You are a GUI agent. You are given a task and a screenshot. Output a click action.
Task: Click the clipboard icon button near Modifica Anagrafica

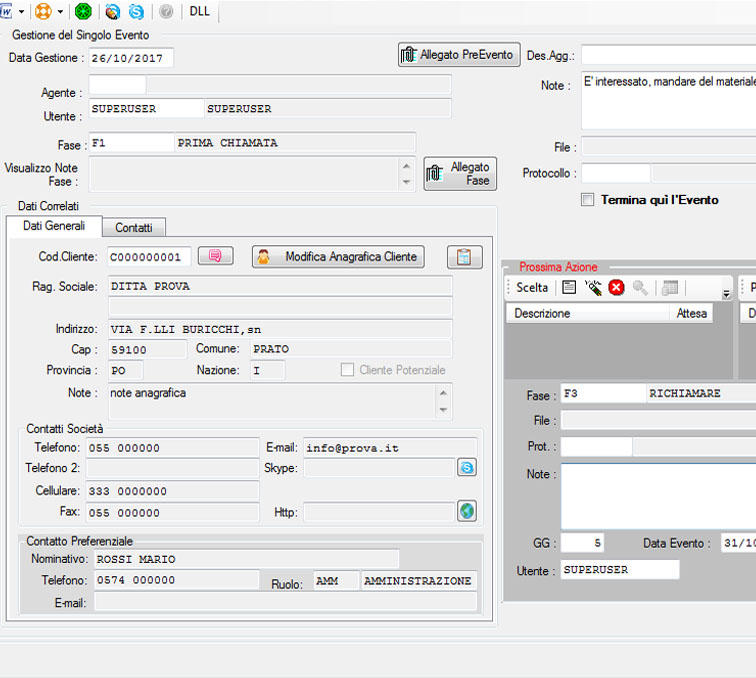click(464, 257)
